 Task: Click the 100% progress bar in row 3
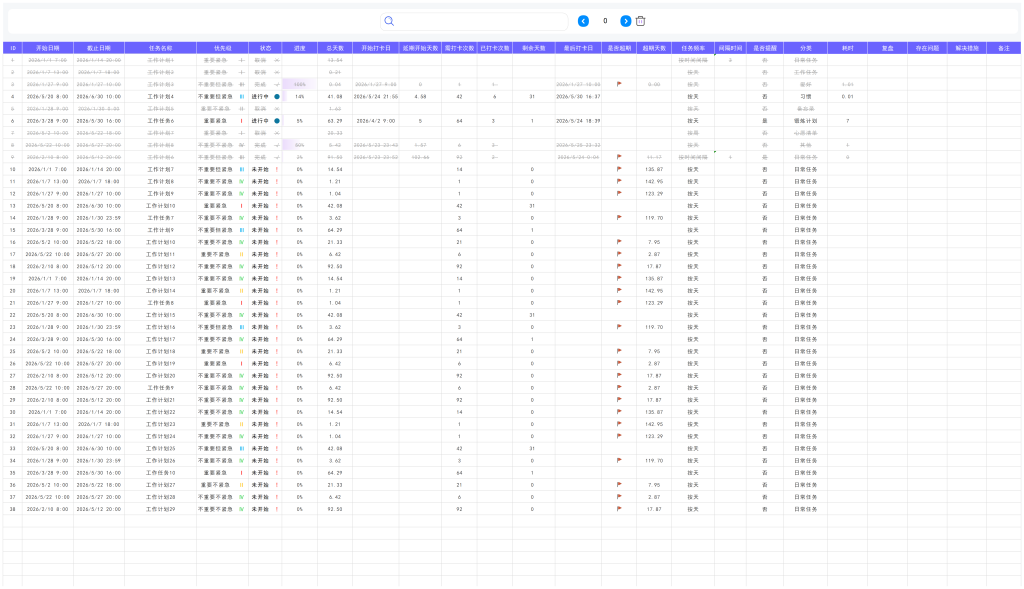(x=300, y=84)
